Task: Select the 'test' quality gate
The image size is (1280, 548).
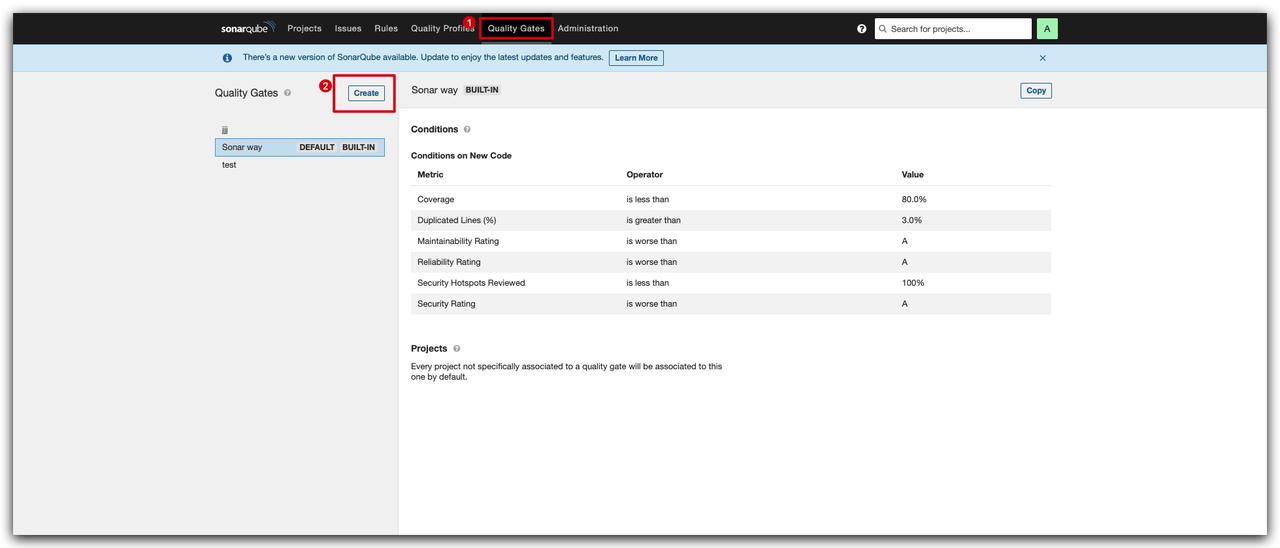Action: (229, 165)
